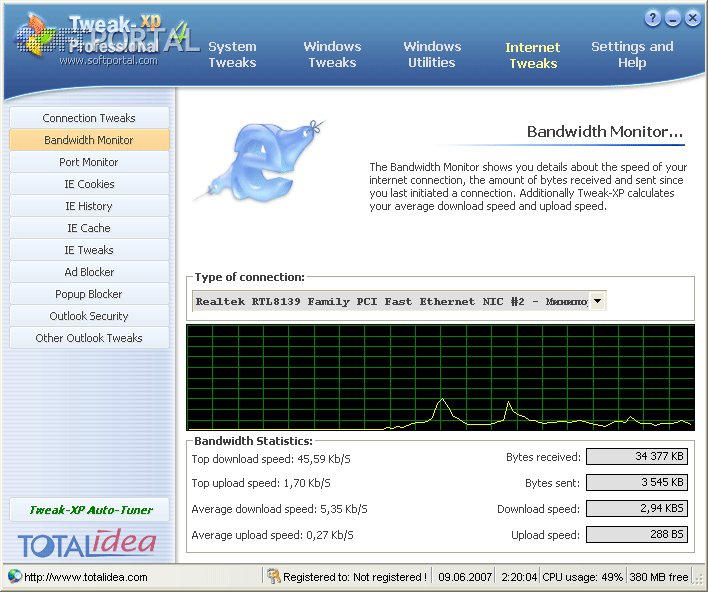Close the Tweak-XP window
708x592 pixels.
coord(693,18)
